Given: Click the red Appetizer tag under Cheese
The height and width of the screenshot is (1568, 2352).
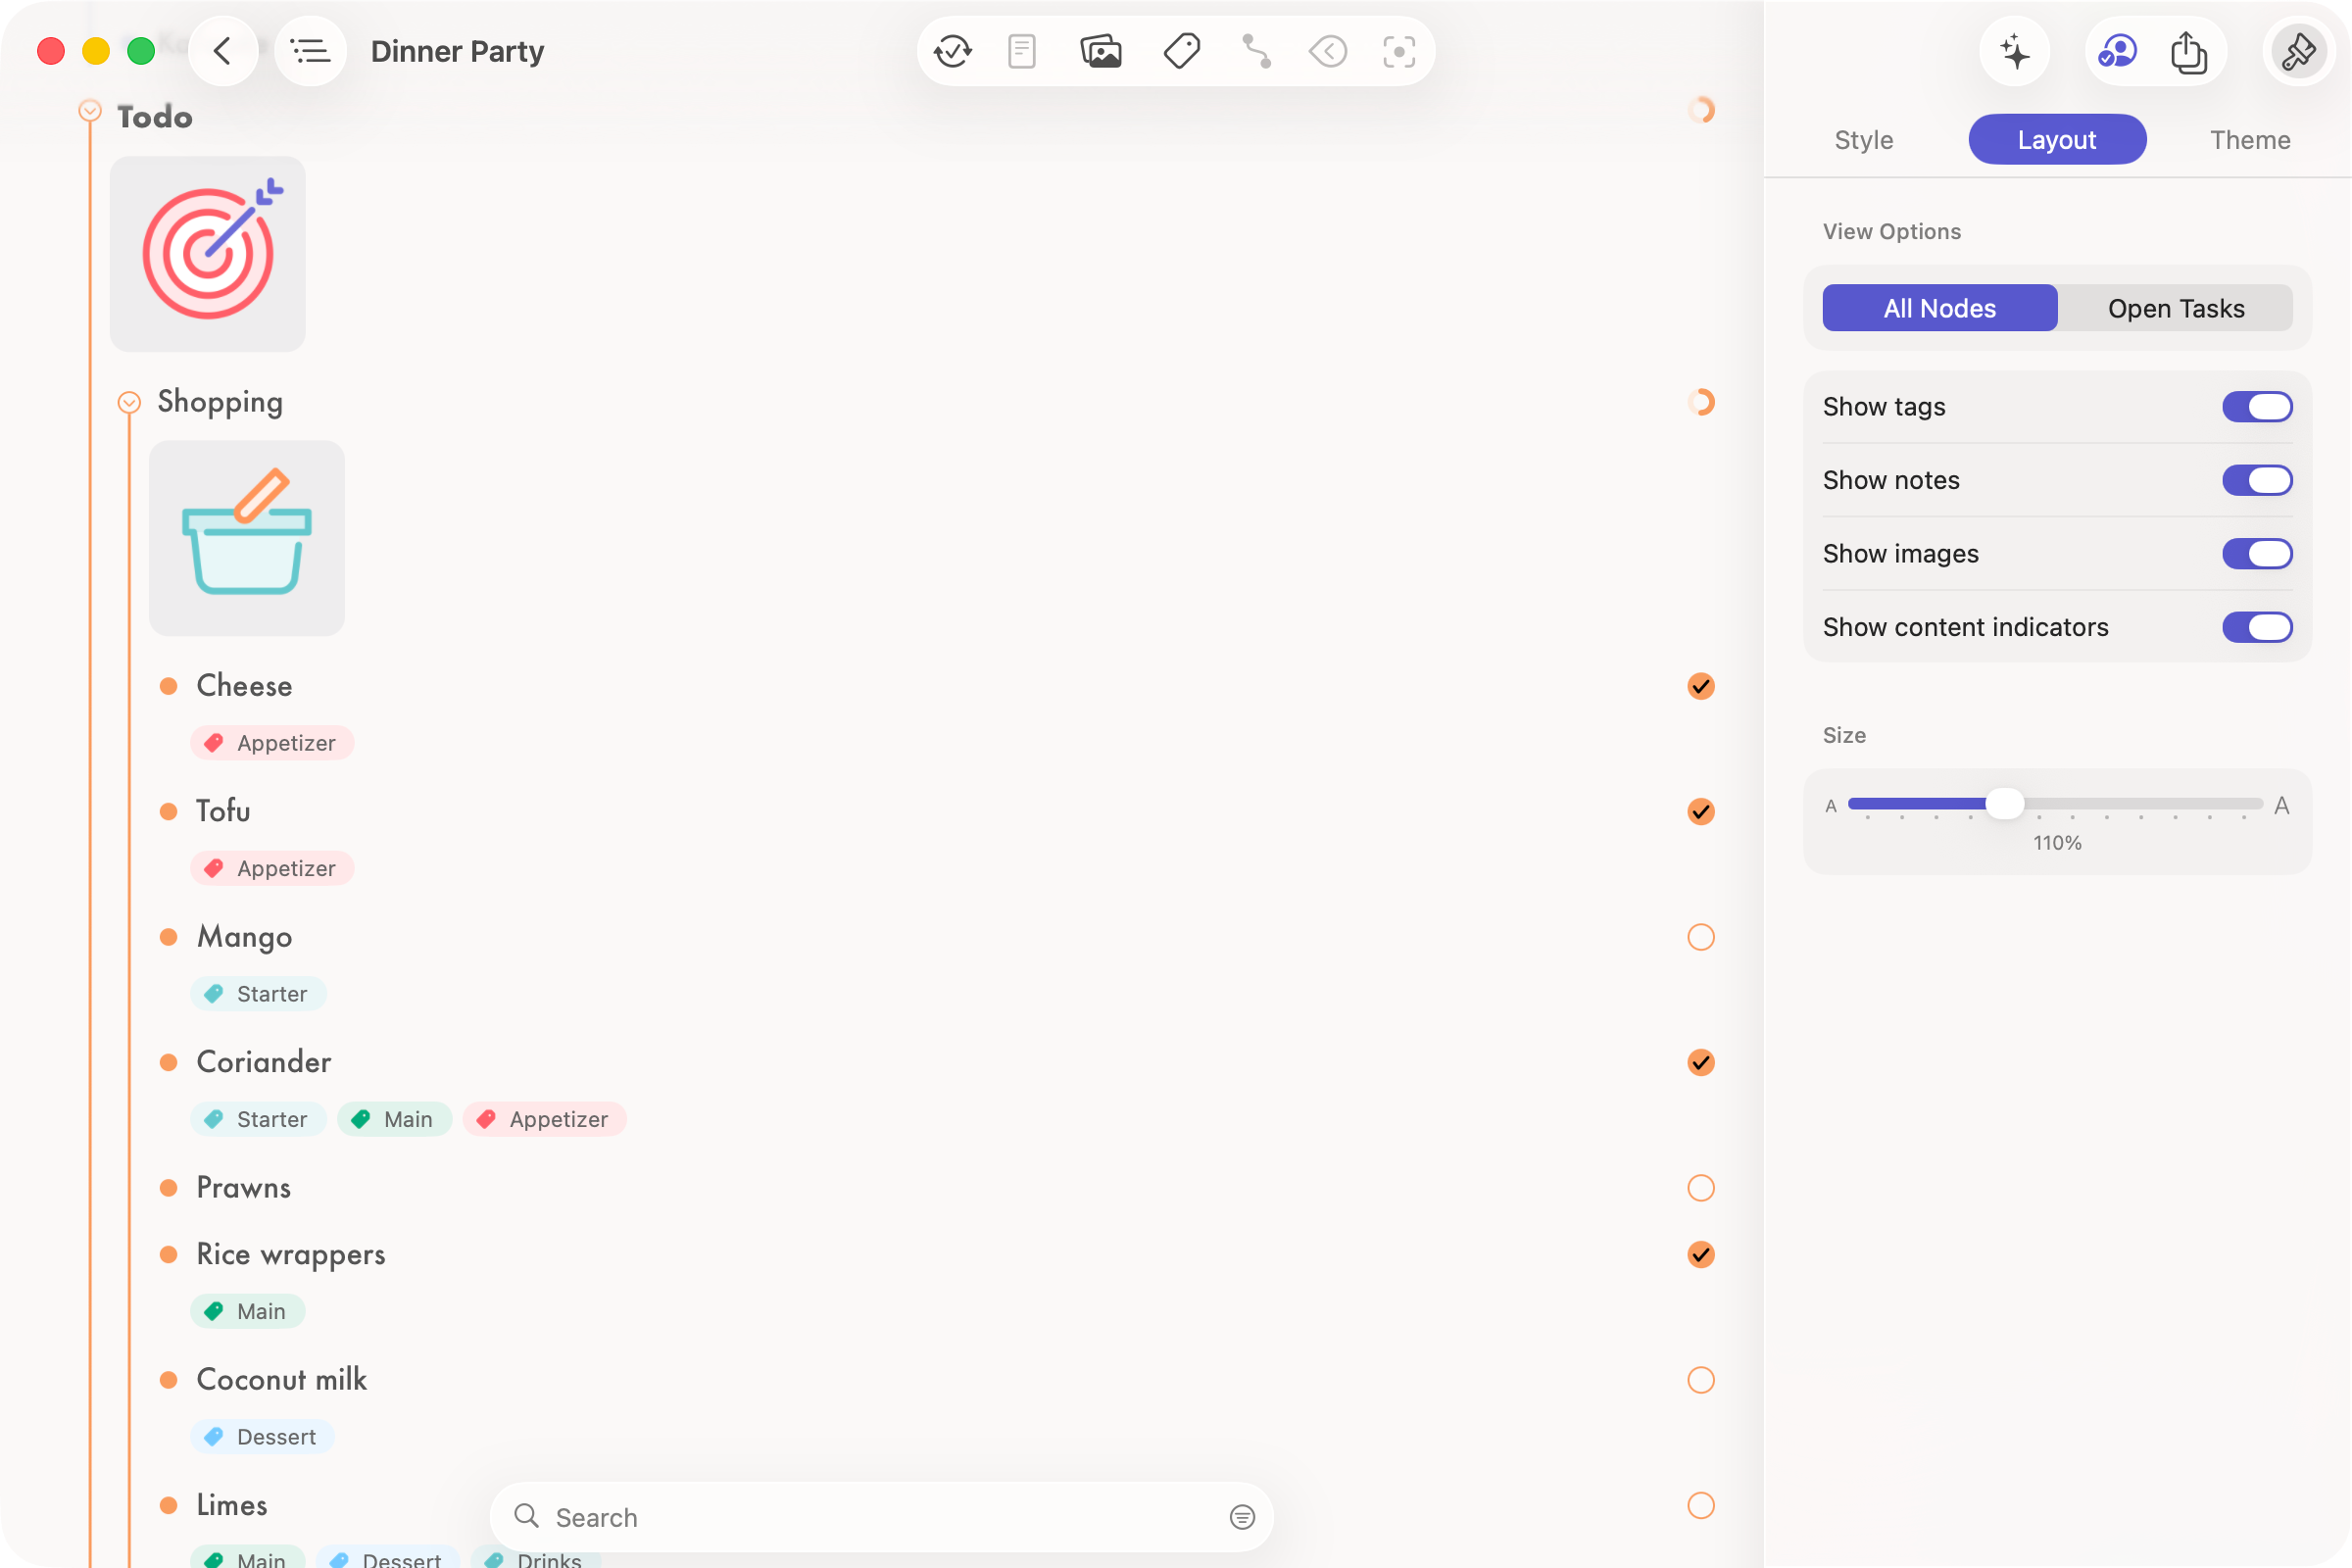Looking at the screenshot, I should click(x=272, y=743).
